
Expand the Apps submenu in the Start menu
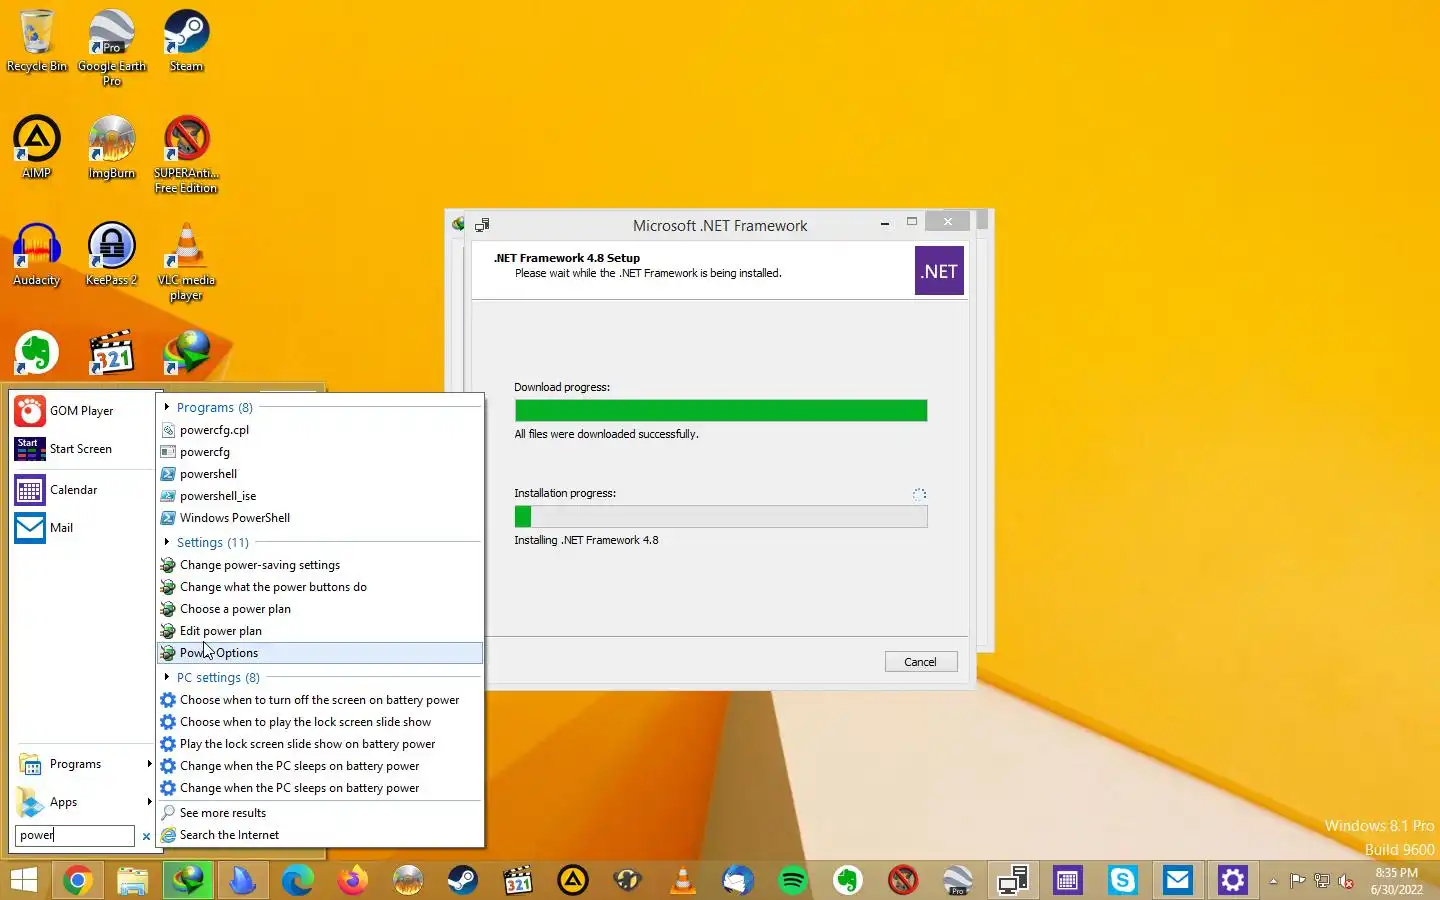(149, 802)
